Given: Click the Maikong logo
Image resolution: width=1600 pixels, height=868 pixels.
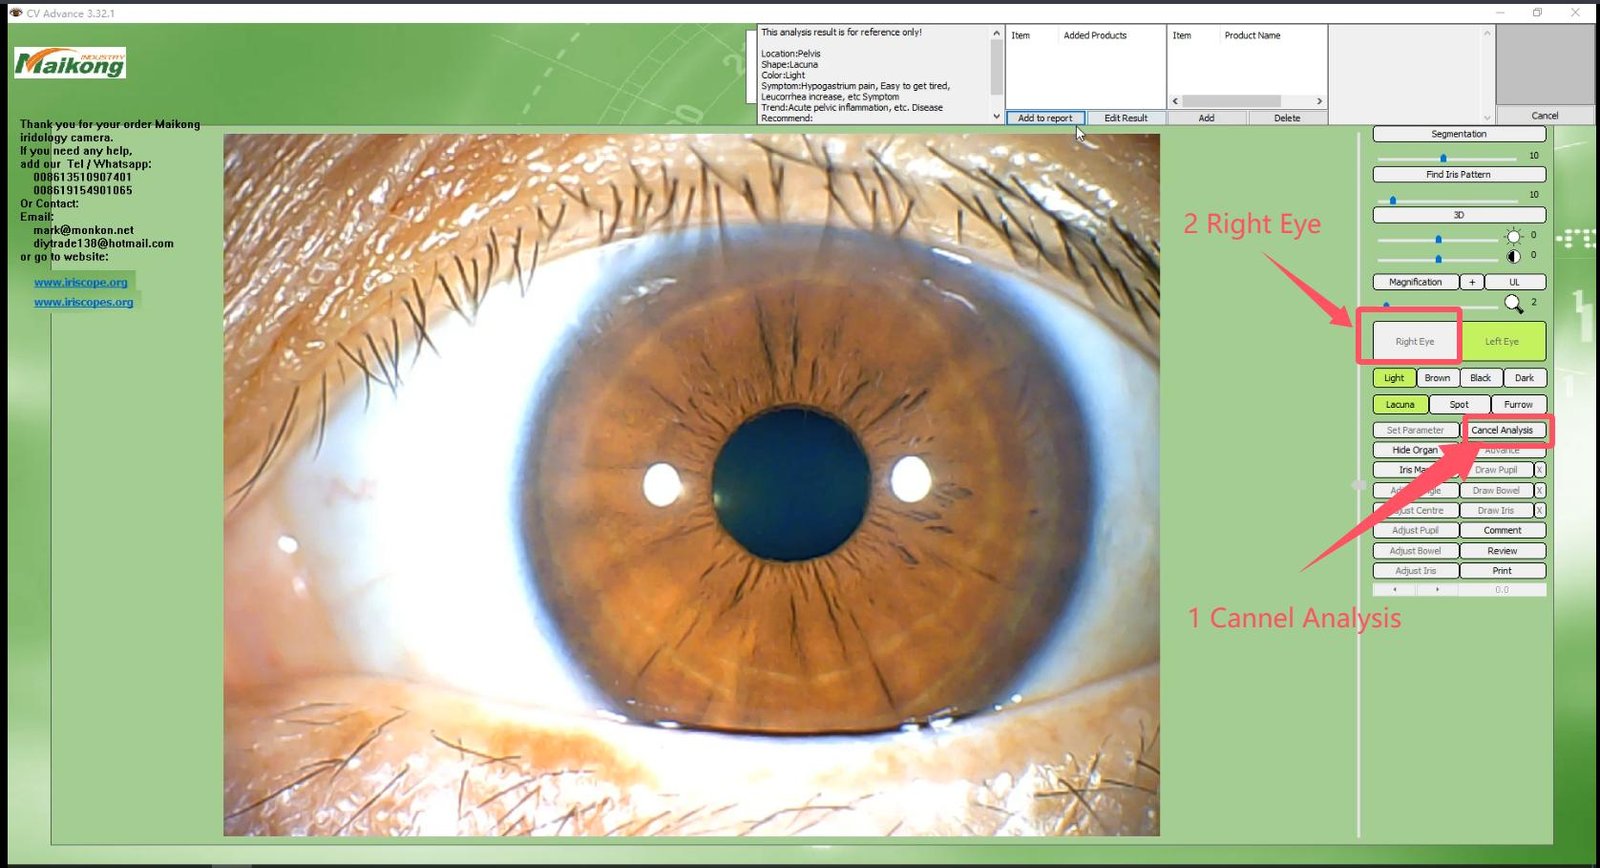Looking at the screenshot, I should point(70,63).
